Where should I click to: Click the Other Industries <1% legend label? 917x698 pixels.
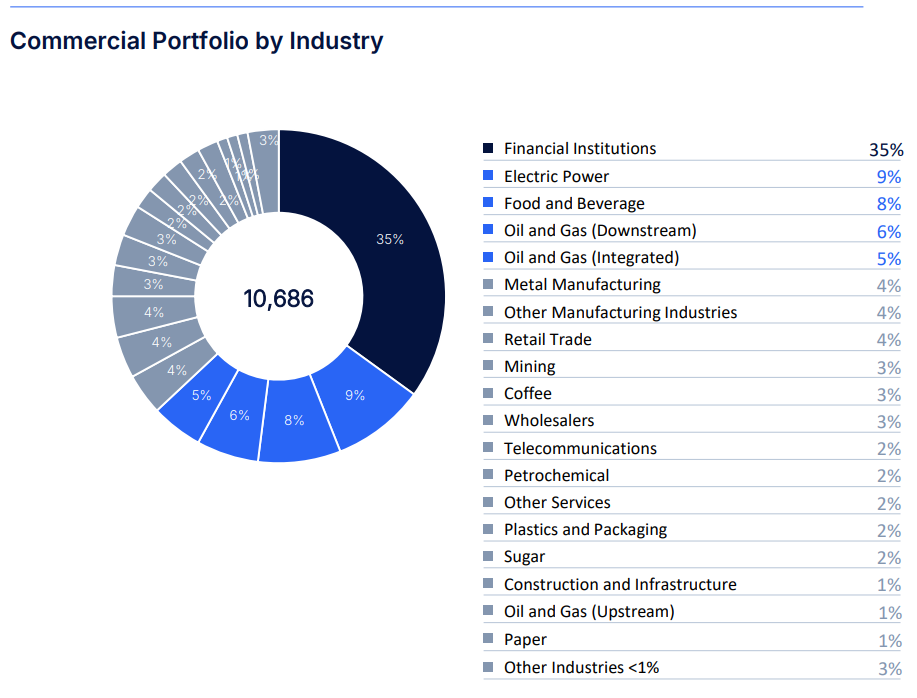click(x=581, y=667)
